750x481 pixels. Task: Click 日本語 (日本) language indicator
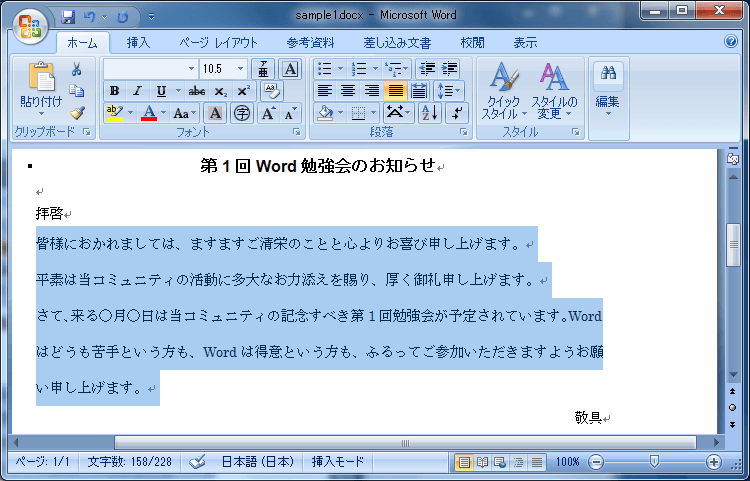click(x=257, y=462)
